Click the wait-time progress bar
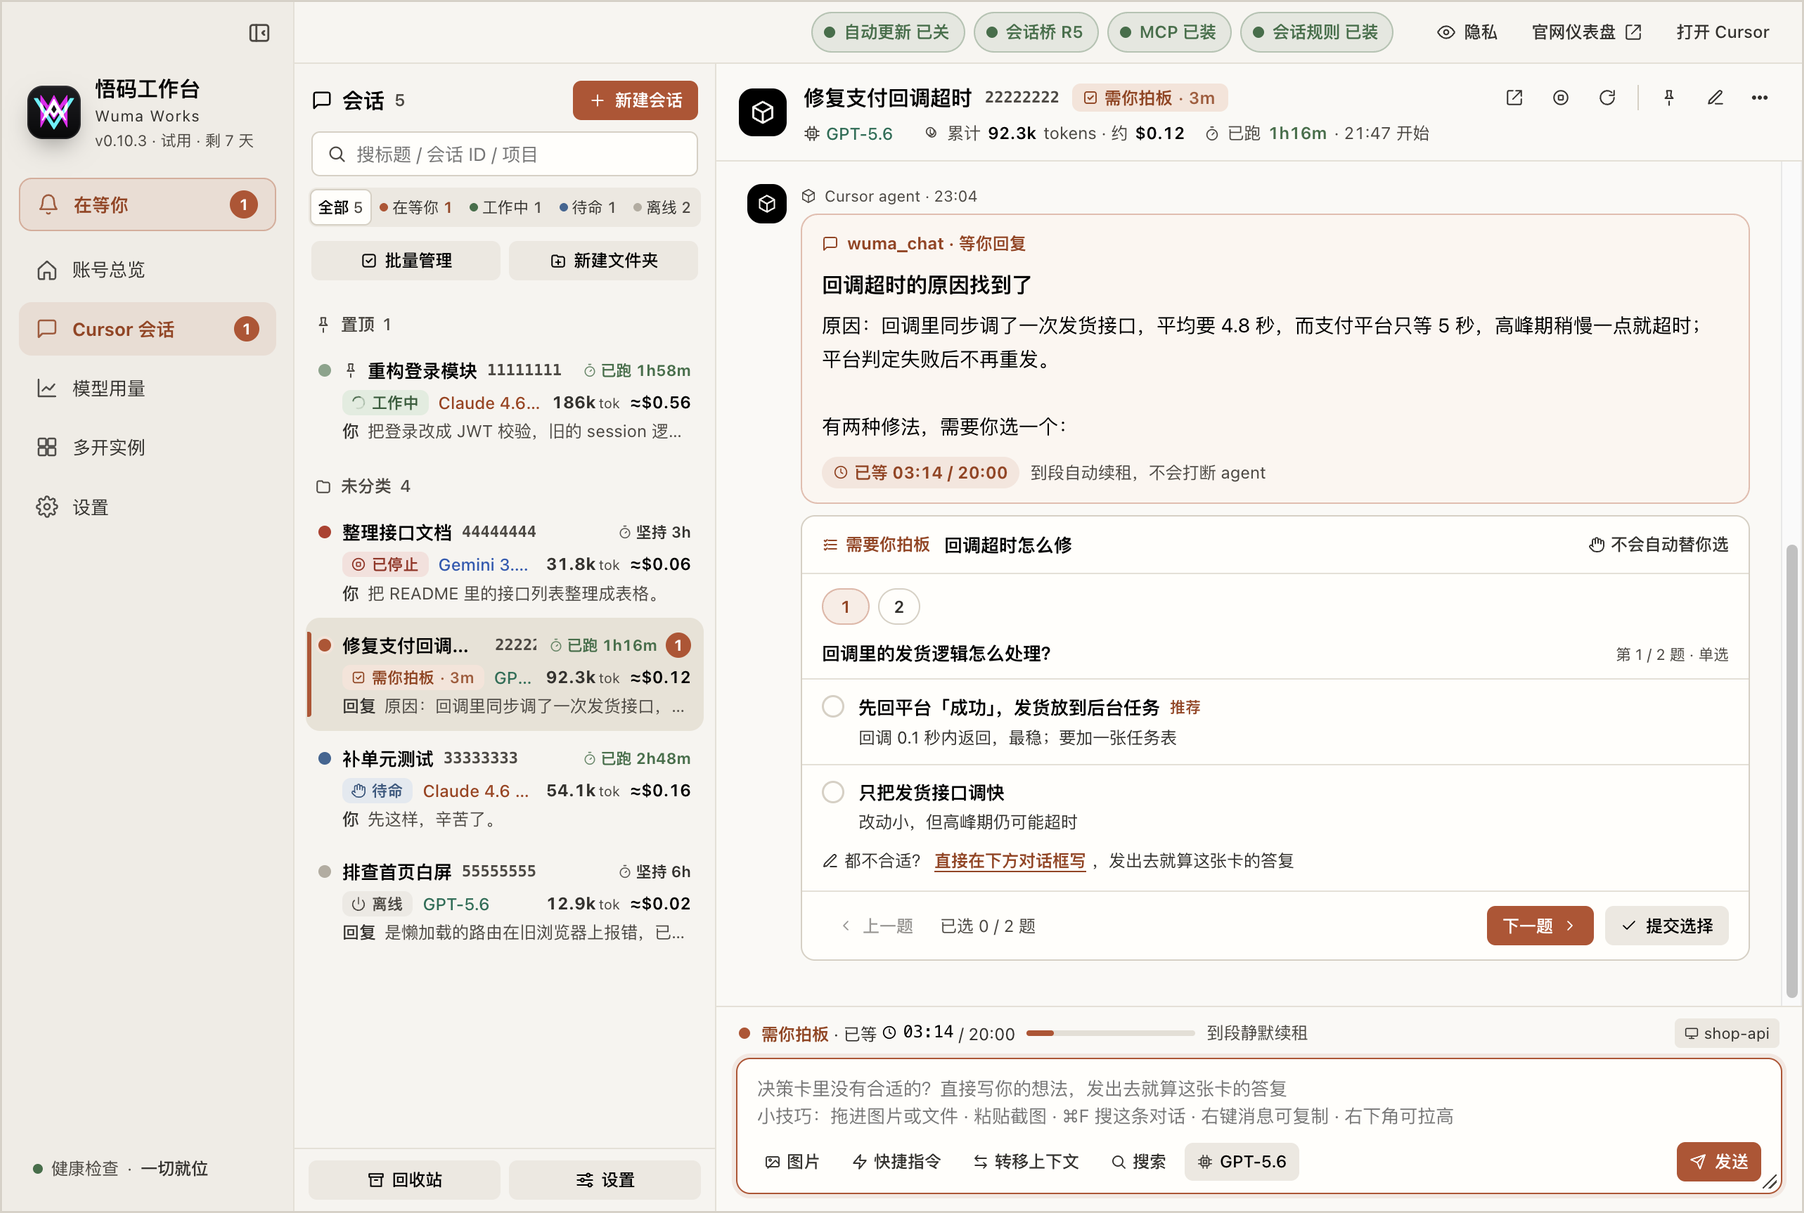 tap(1110, 1033)
